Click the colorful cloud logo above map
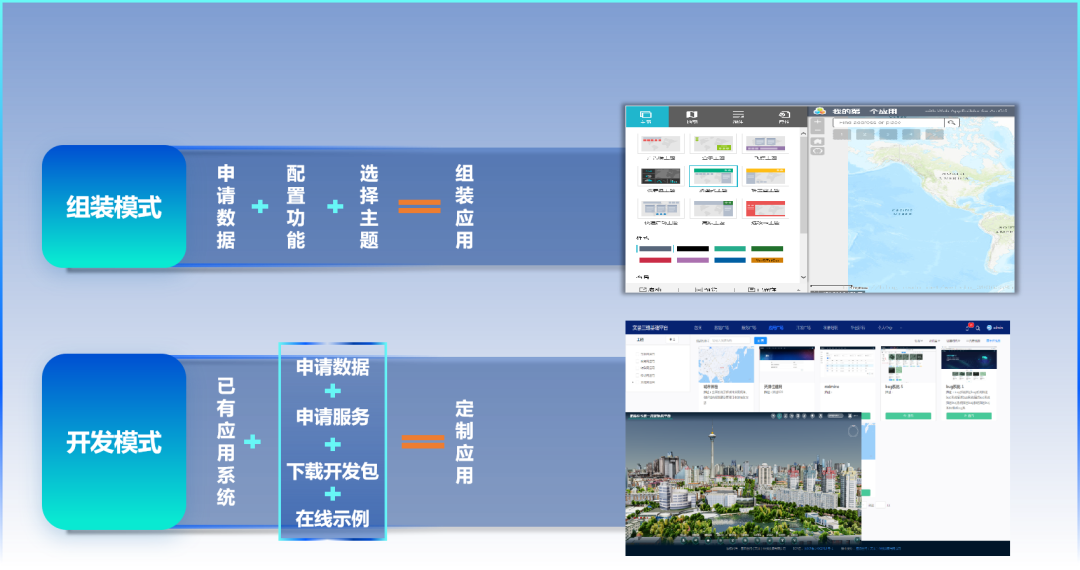The height and width of the screenshot is (570, 1080). 820,111
